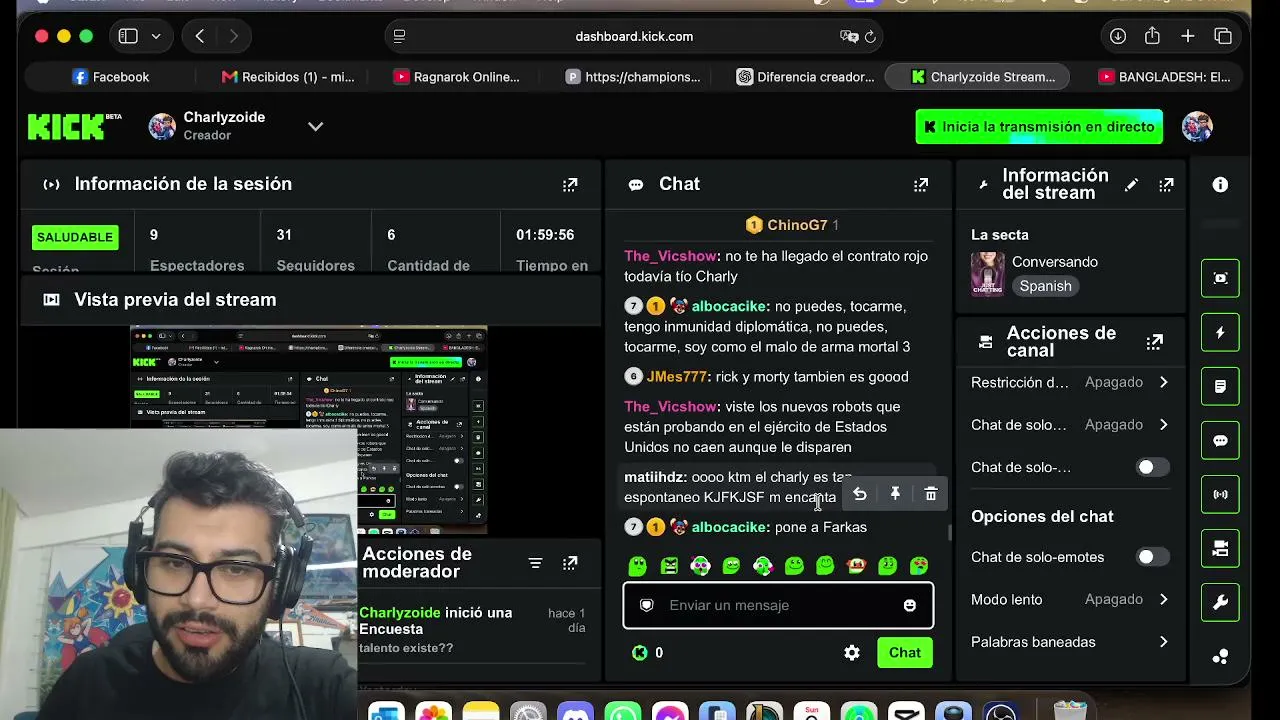1280x720 pixels.
Task: Edit the stream information with the pencil icon
Action: (x=1131, y=185)
